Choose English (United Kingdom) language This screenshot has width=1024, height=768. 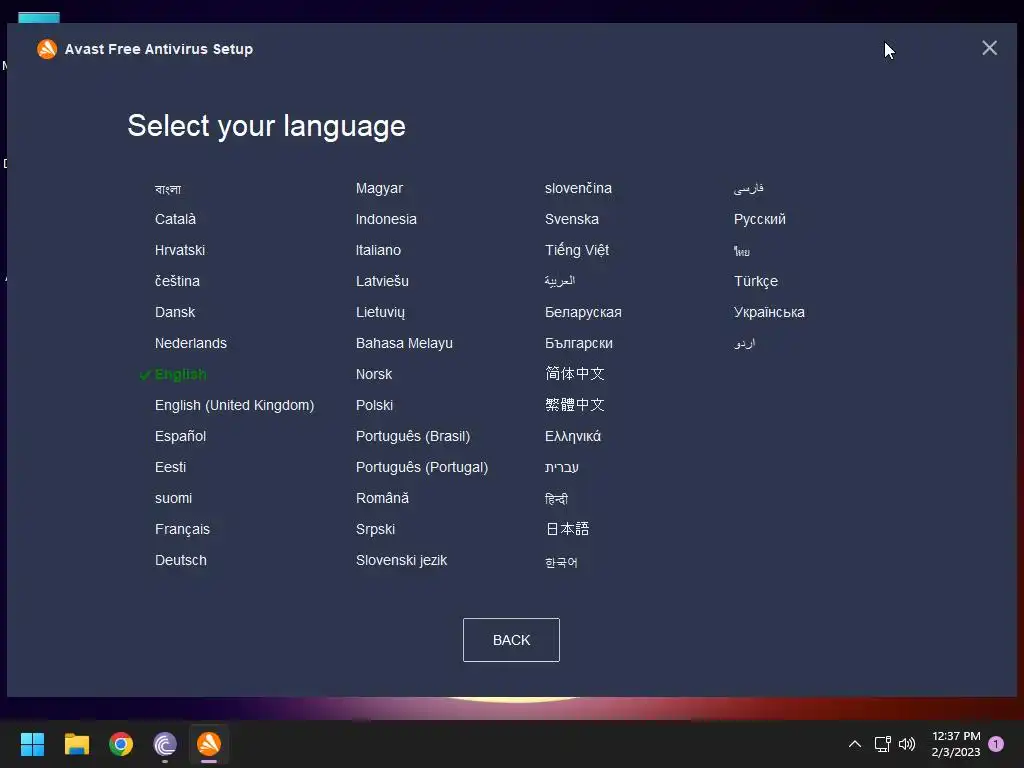click(234, 406)
